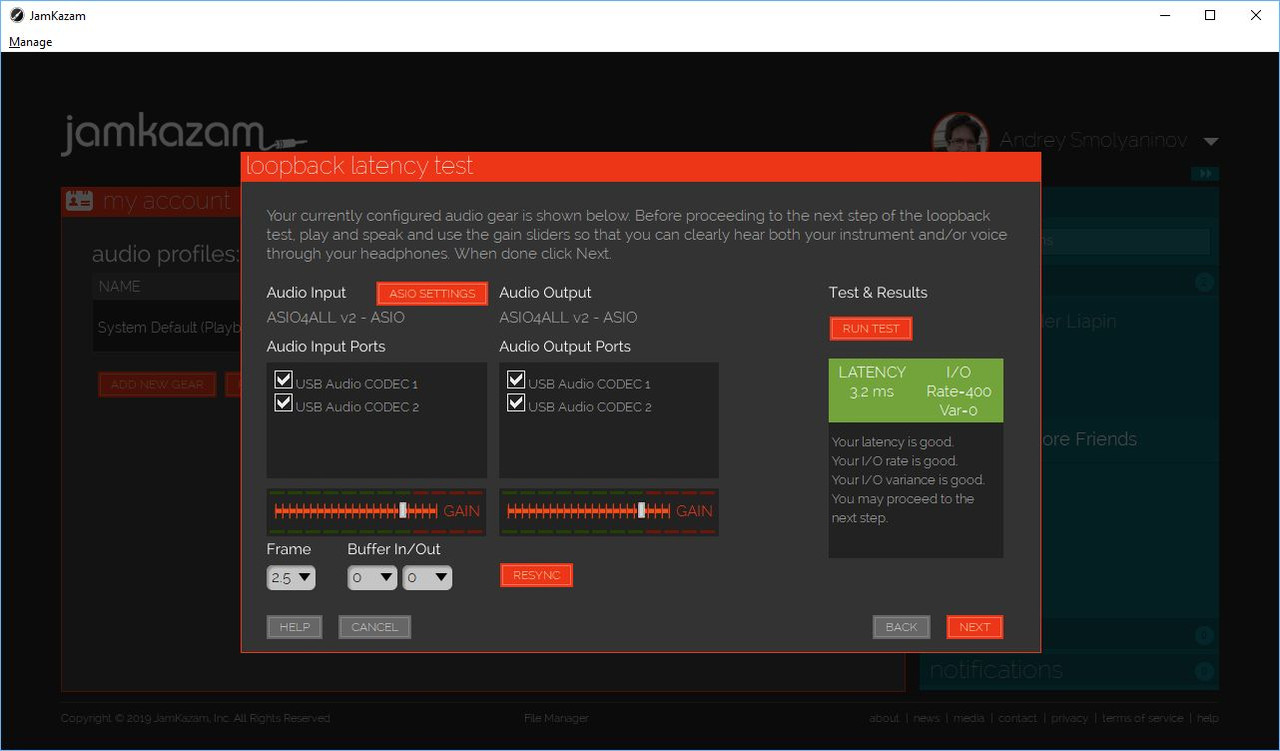Open the Manage menu
1280x751 pixels.
[x=30, y=42]
